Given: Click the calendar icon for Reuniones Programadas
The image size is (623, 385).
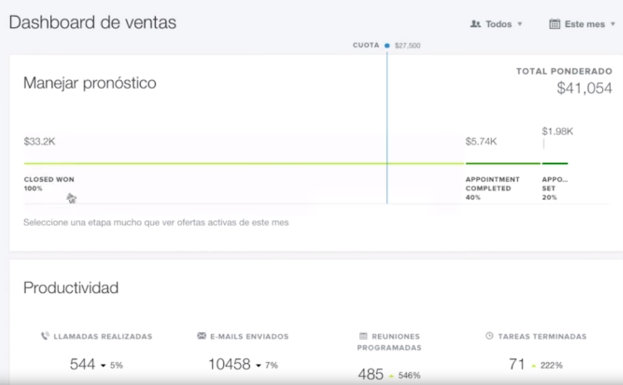Looking at the screenshot, I should (x=363, y=336).
